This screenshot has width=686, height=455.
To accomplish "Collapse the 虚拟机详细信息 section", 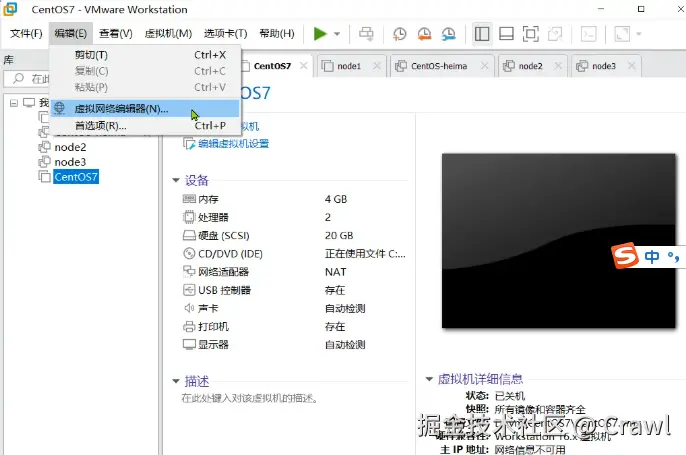I will click(x=429, y=379).
